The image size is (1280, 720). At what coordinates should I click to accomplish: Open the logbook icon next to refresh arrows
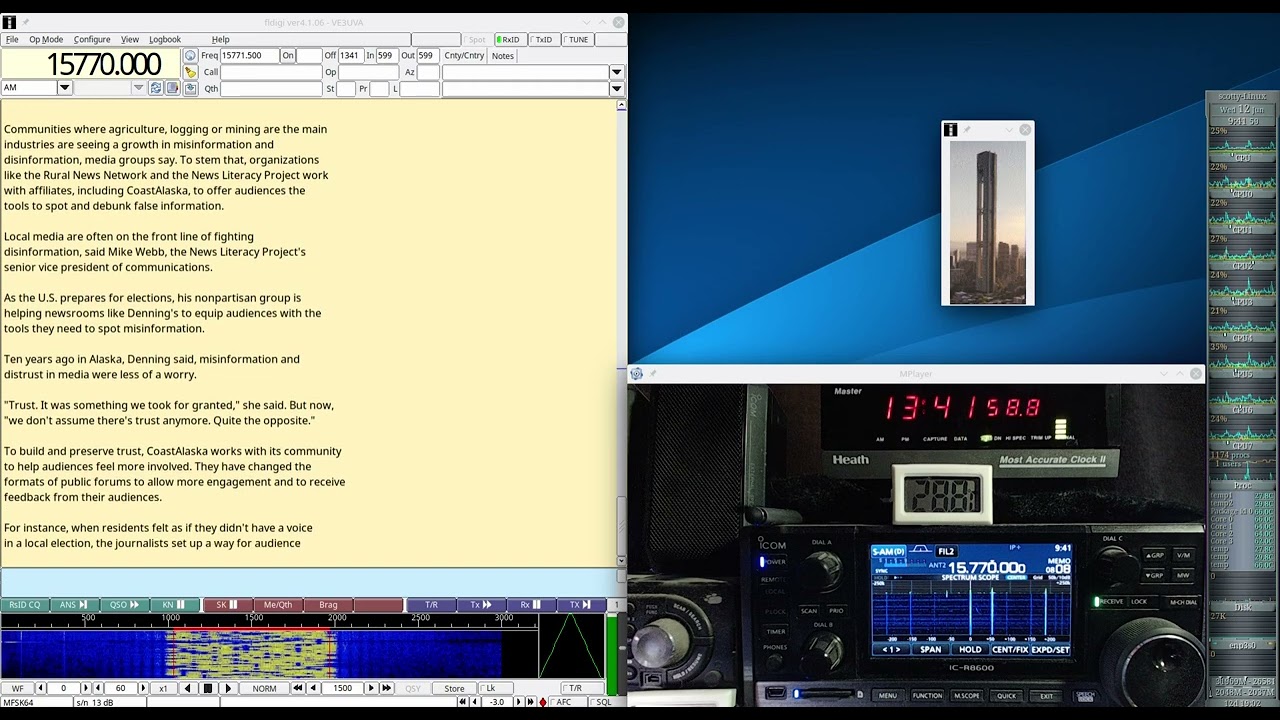pyautogui.click(x=172, y=88)
